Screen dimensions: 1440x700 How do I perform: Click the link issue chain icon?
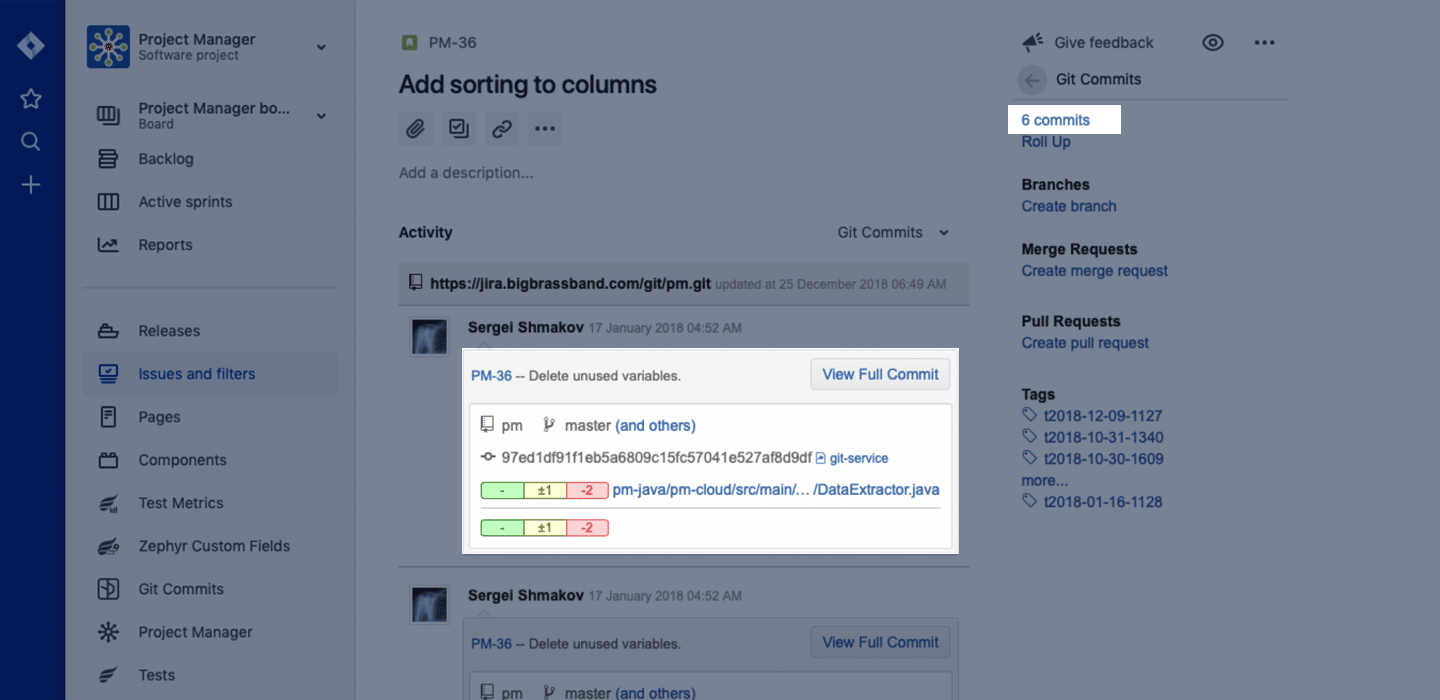tap(502, 128)
